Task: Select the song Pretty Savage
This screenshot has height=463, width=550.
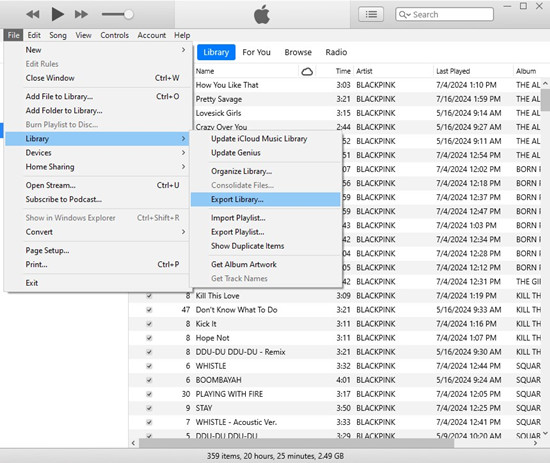Action: pos(219,99)
